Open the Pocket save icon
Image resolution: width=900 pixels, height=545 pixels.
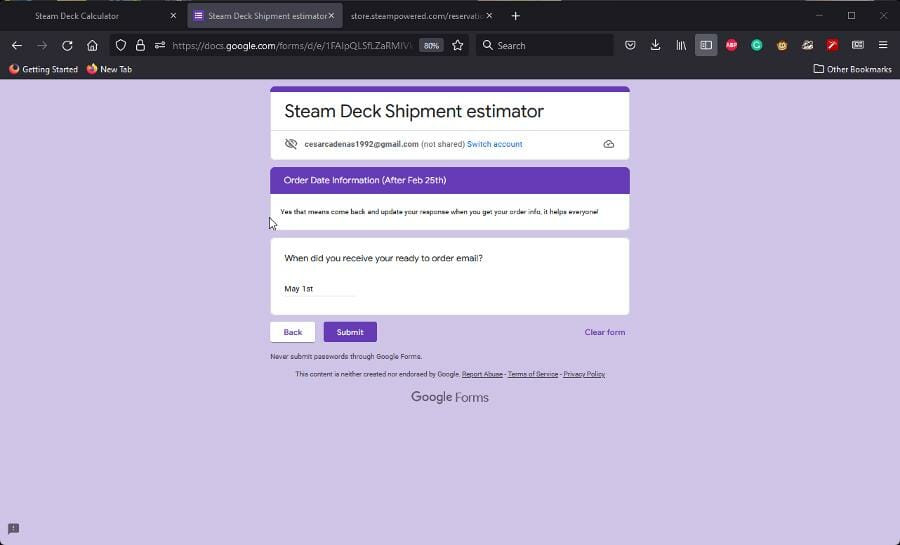pyautogui.click(x=630, y=45)
